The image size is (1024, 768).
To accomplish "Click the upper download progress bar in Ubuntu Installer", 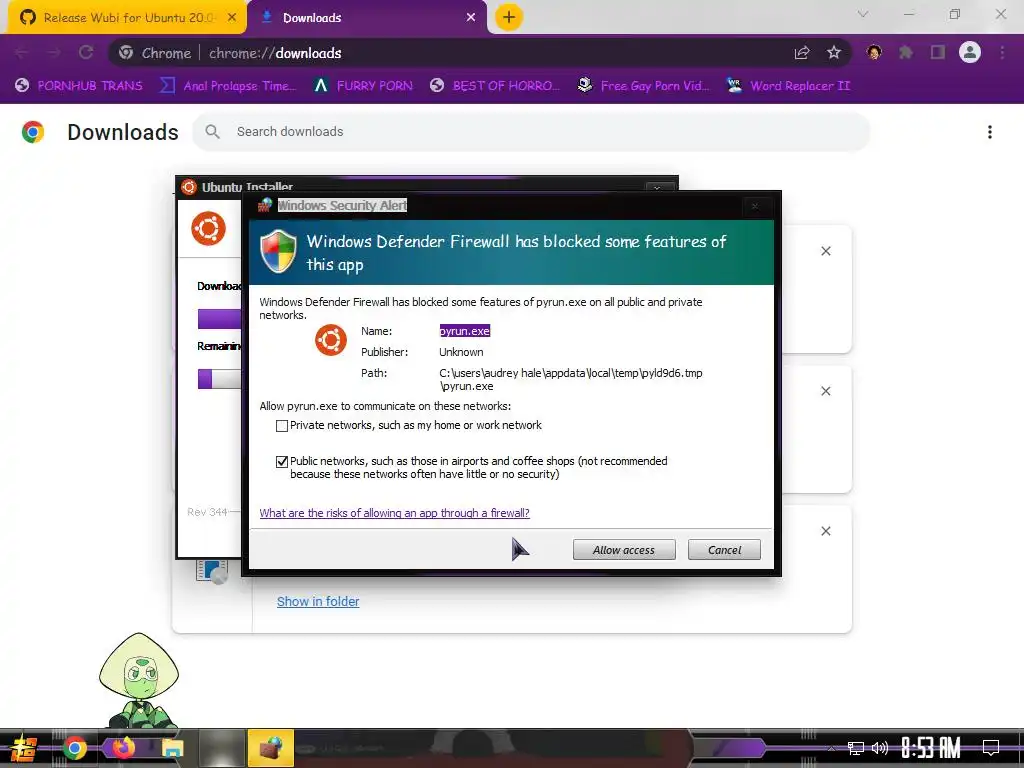I will (219, 319).
